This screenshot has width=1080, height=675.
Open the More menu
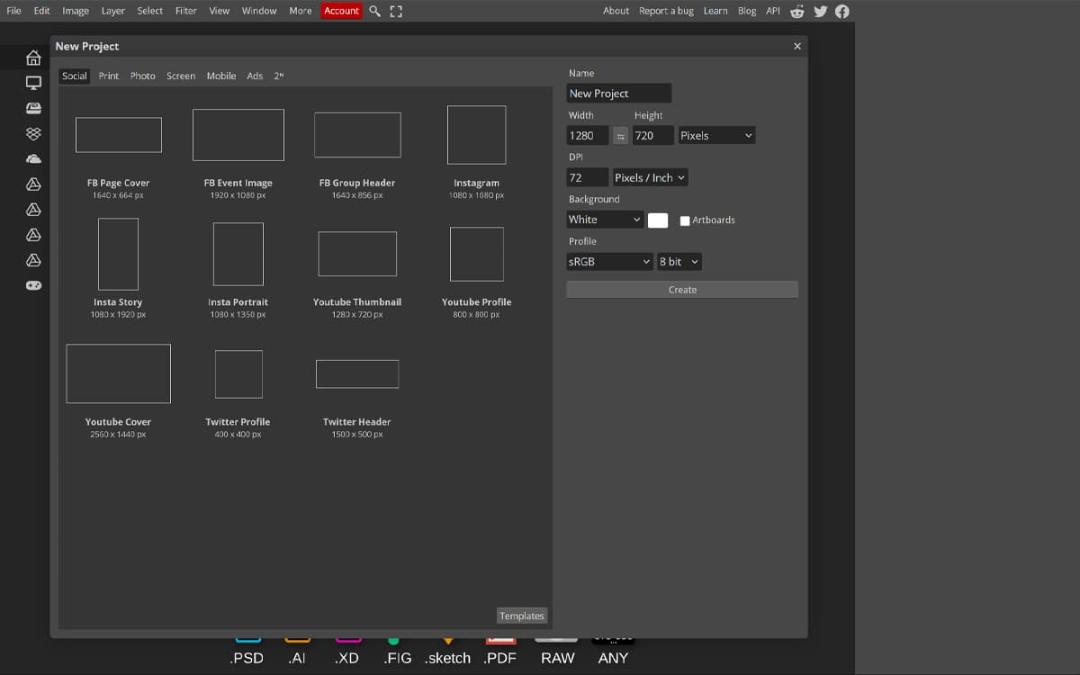(x=300, y=11)
